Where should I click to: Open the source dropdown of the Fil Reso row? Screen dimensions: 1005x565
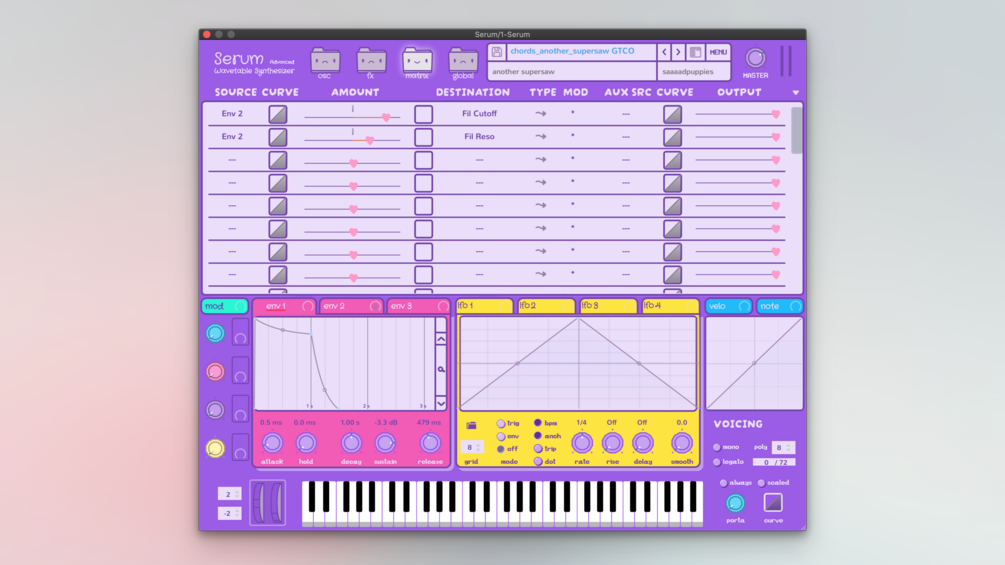tap(232, 136)
